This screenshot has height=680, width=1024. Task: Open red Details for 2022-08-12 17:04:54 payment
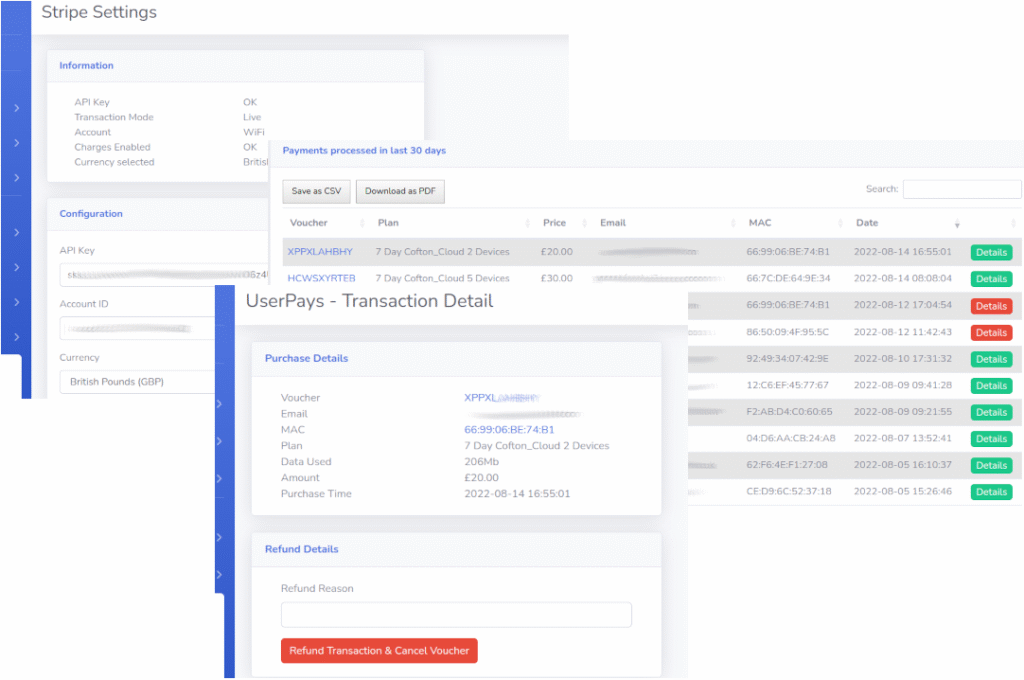pos(990,306)
